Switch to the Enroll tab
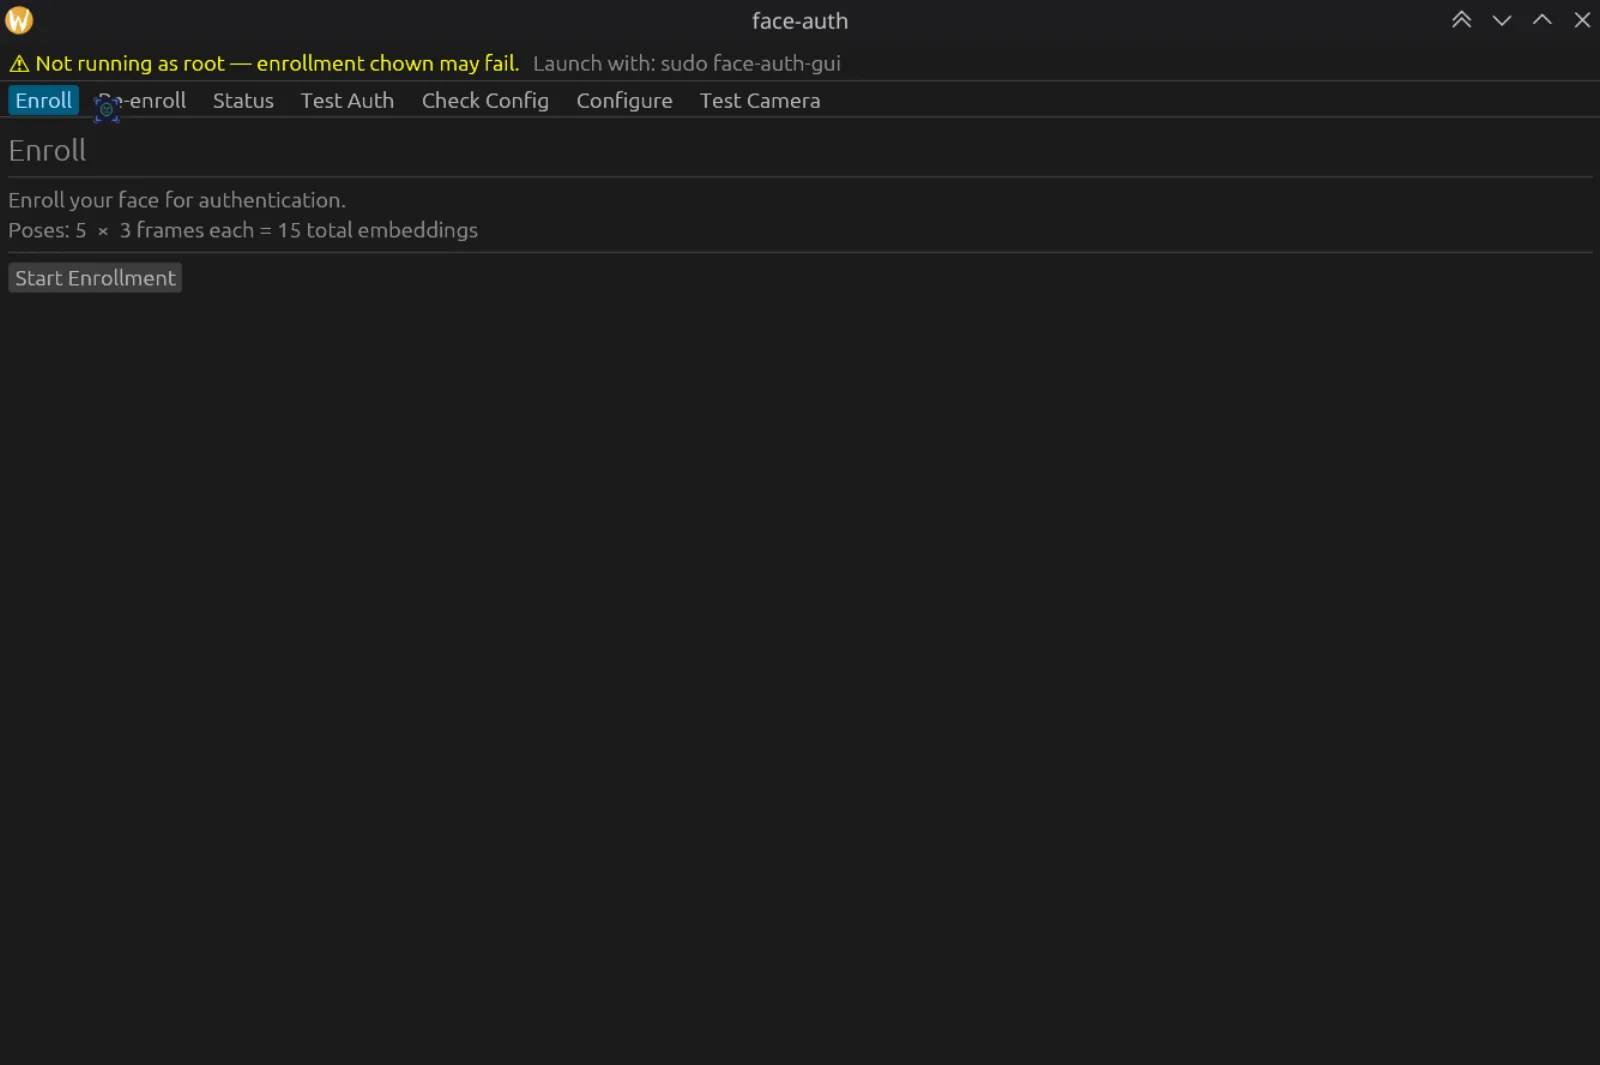Screen dimensions: 1600x1065 click(x=43, y=101)
